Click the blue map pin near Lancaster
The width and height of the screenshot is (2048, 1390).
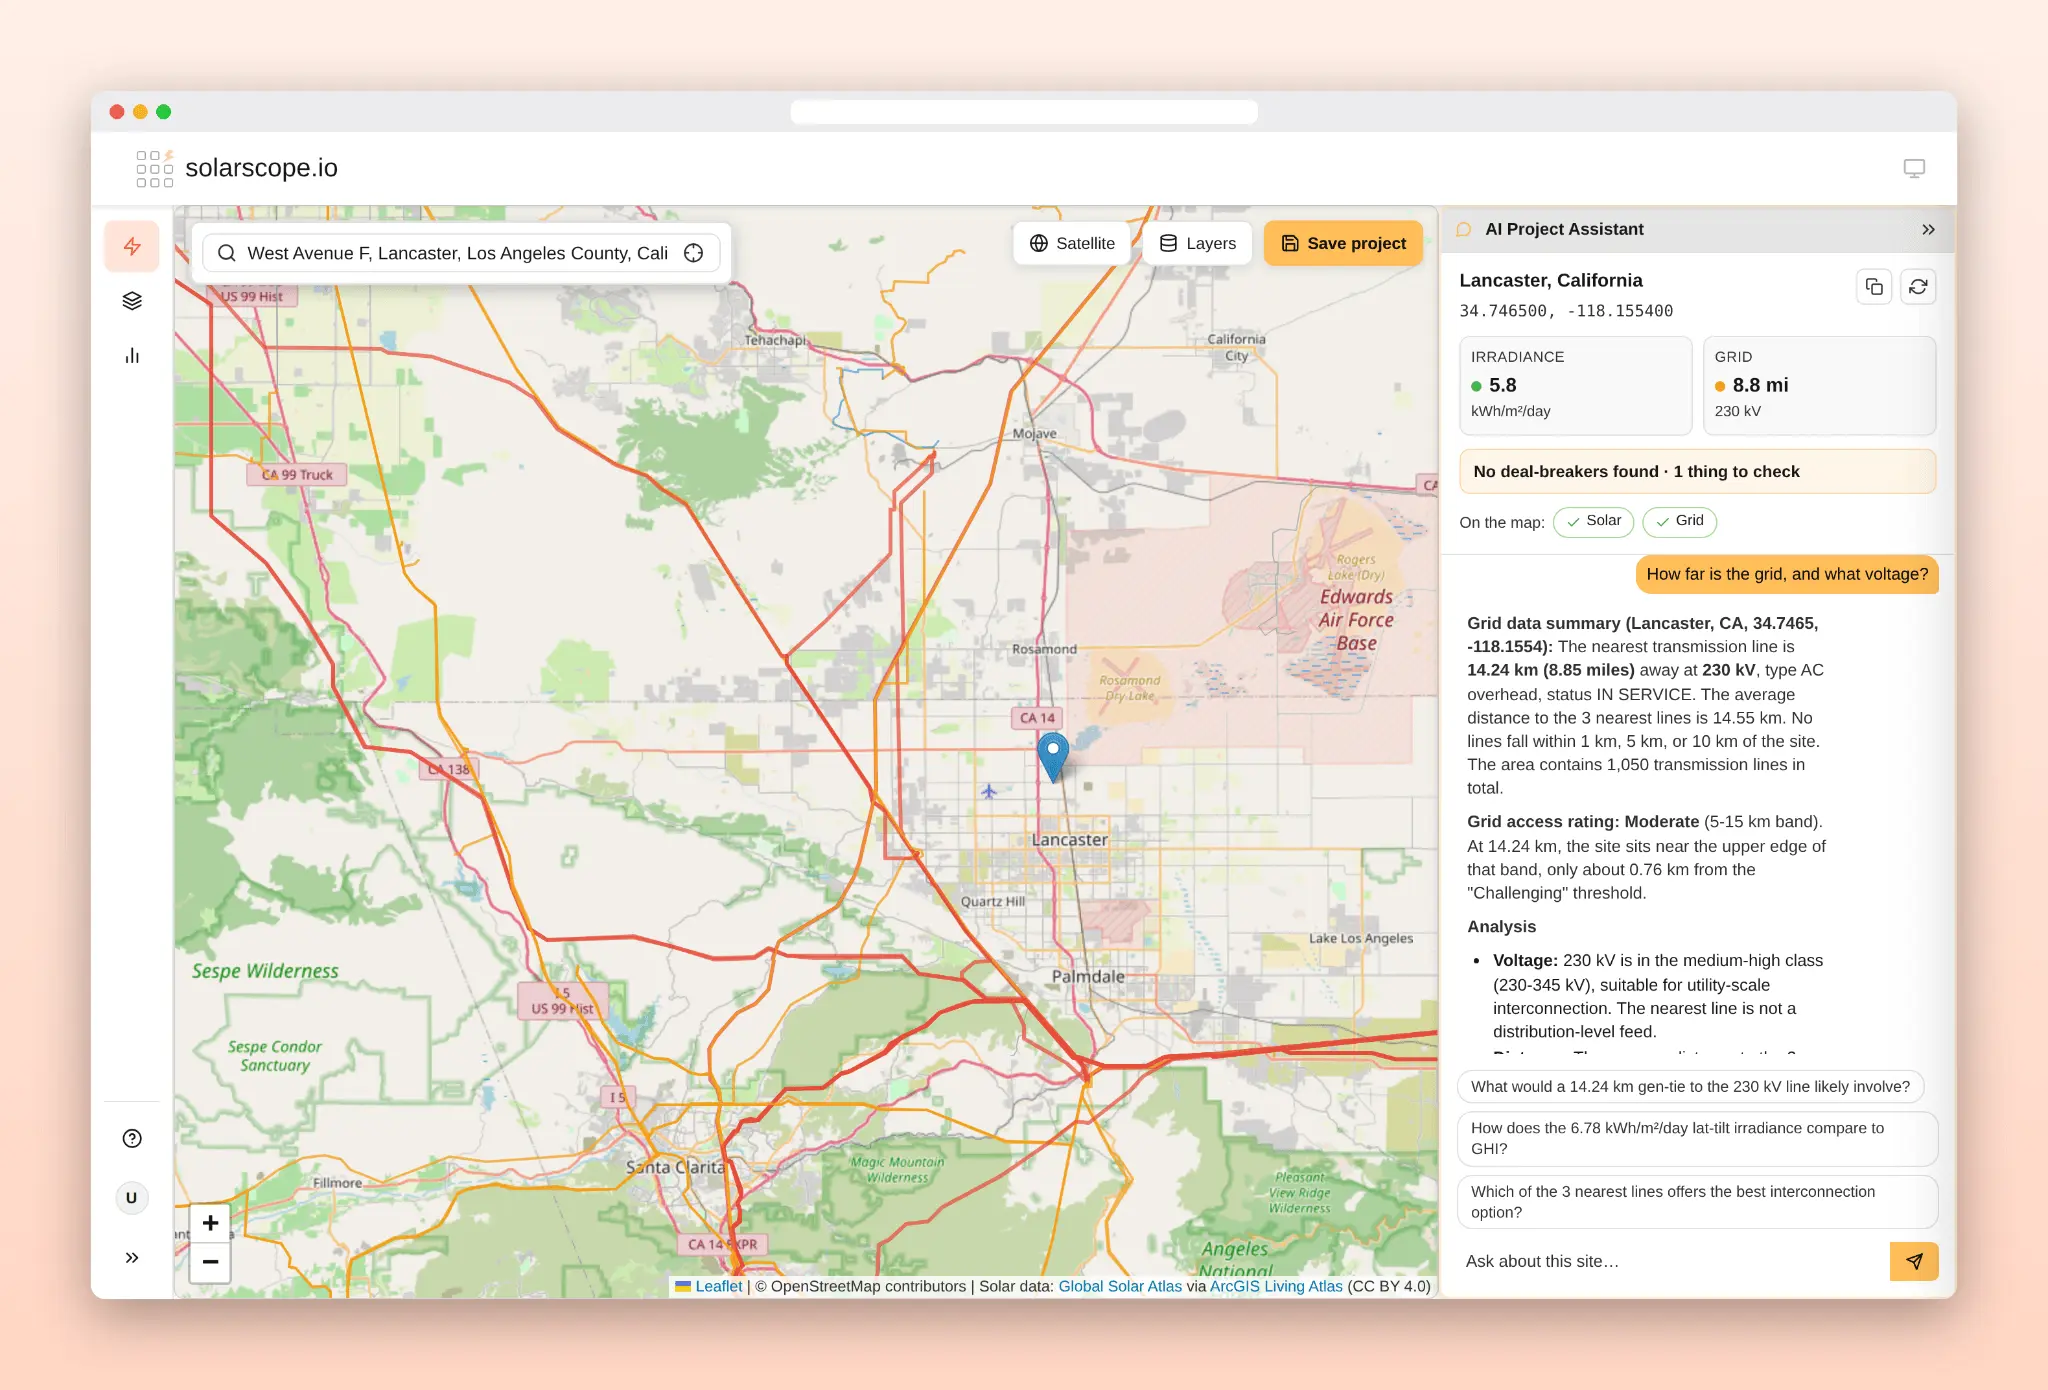pyautogui.click(x=1053, y=756)
